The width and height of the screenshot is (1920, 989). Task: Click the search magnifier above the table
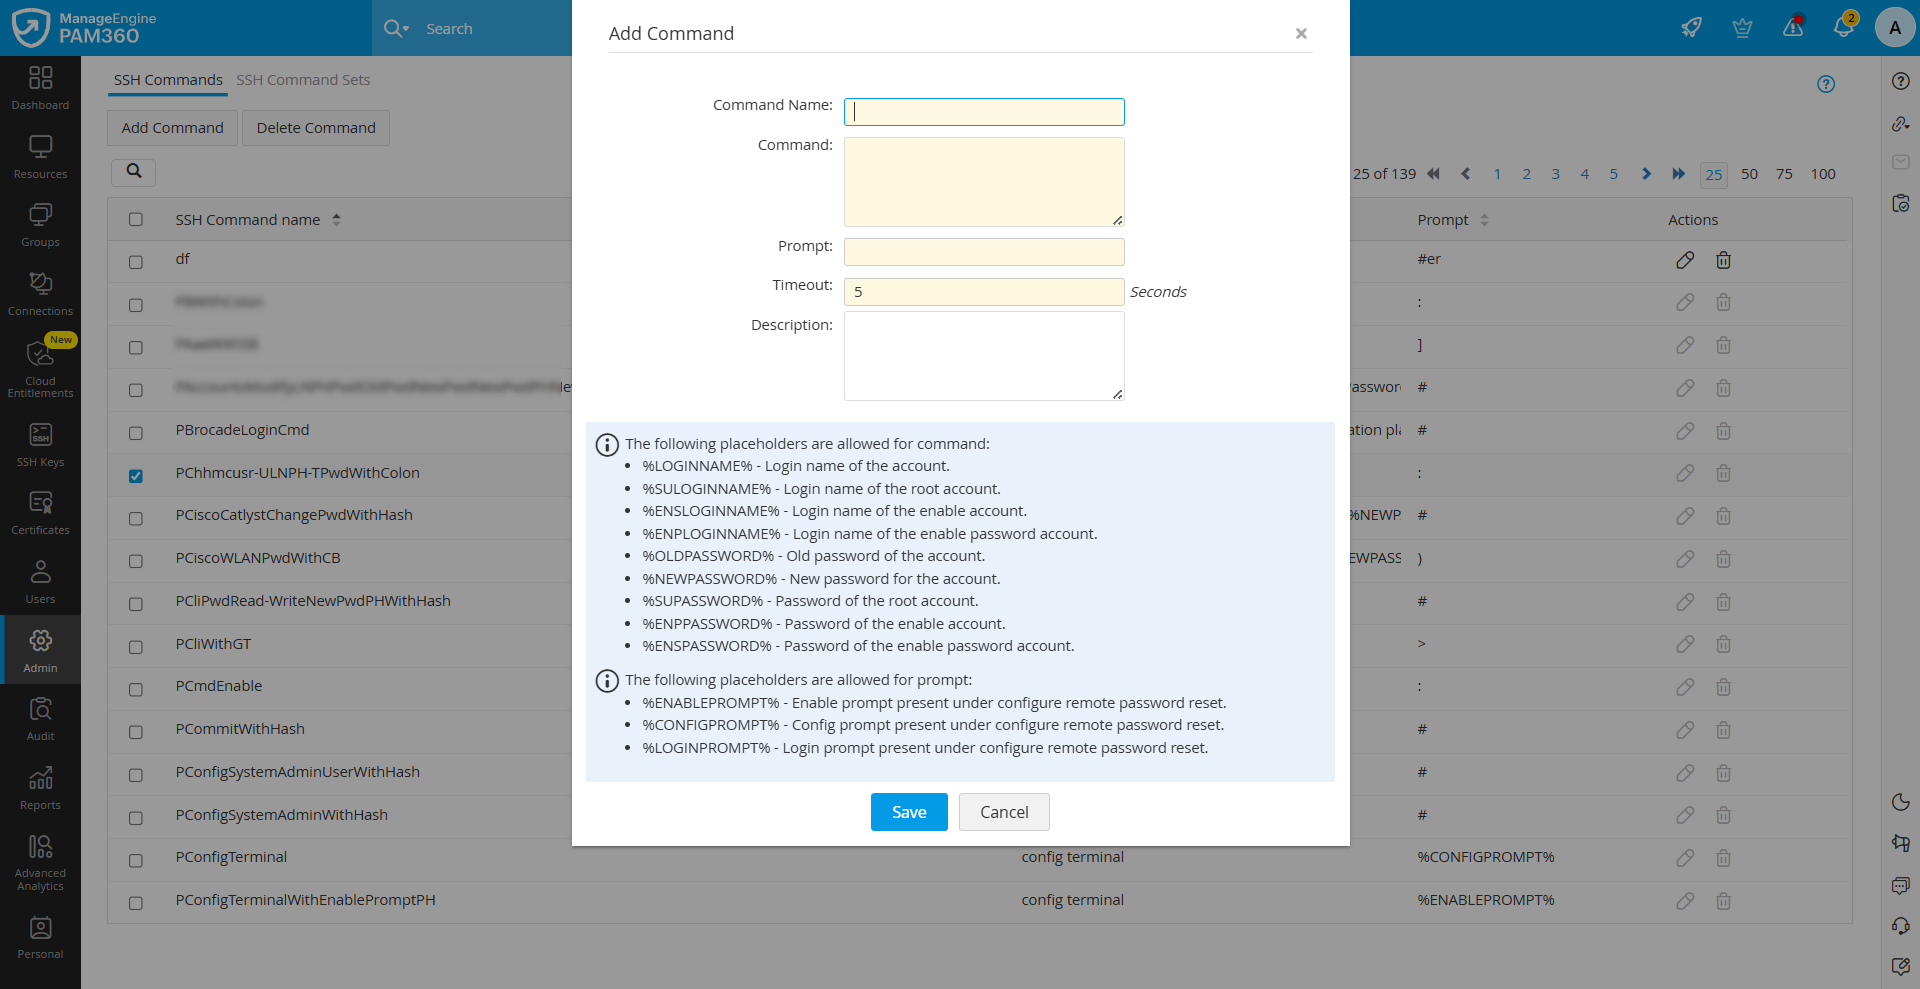tap(134, 171)
